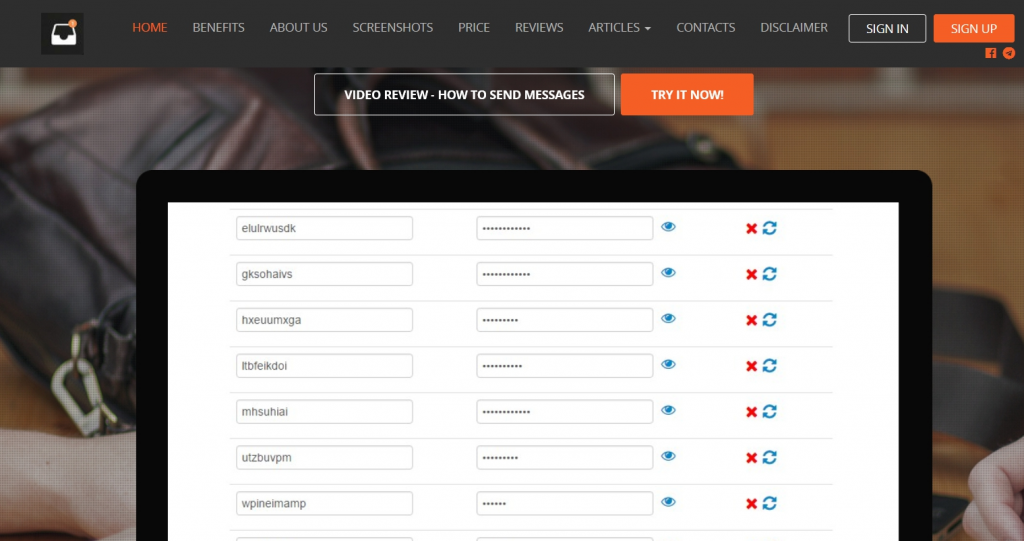Click the password field for mhsuhiai
Screen dimensions: 1024x541
(565, 411)
